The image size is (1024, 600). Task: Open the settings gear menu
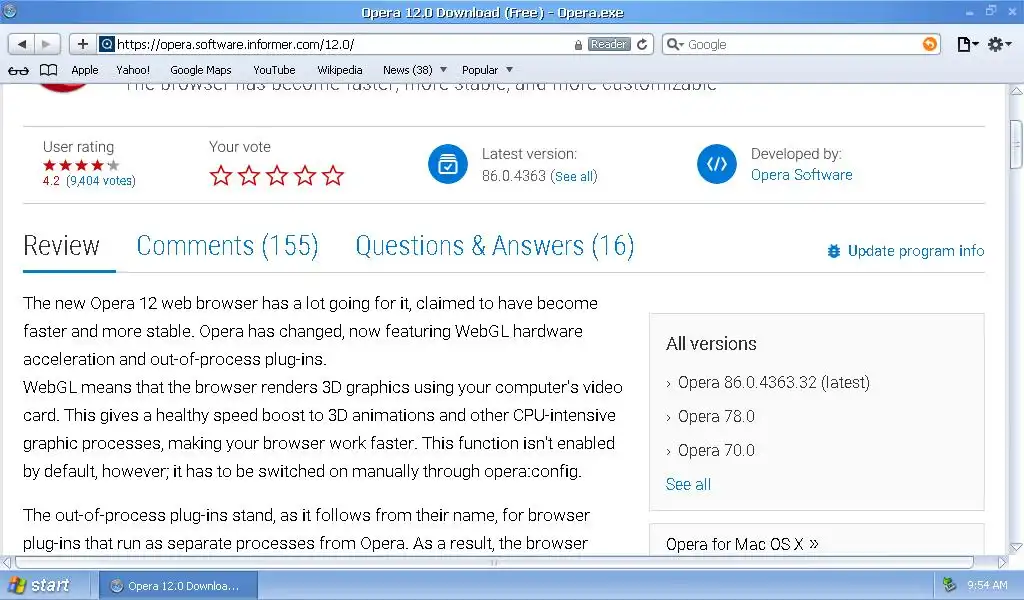999,44
